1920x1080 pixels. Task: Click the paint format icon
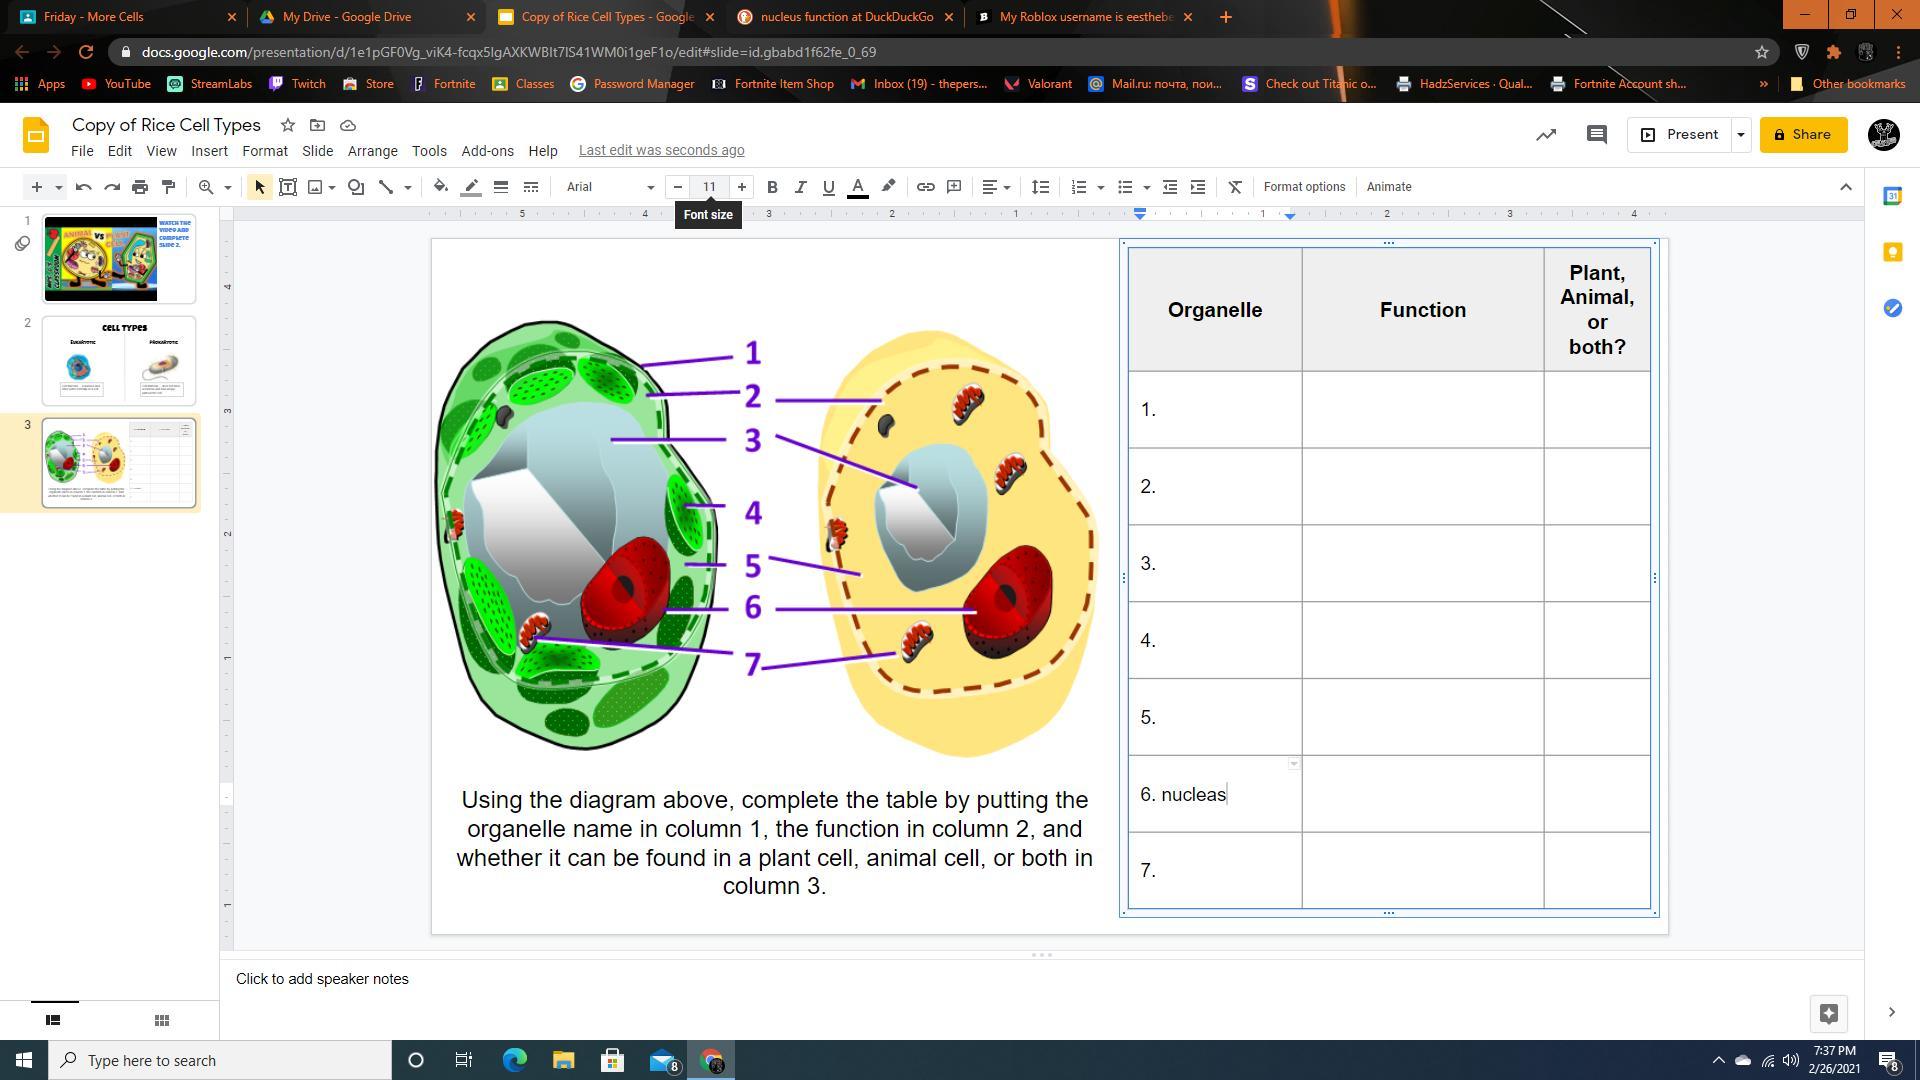pyautogui.click(x=168, y=187)
